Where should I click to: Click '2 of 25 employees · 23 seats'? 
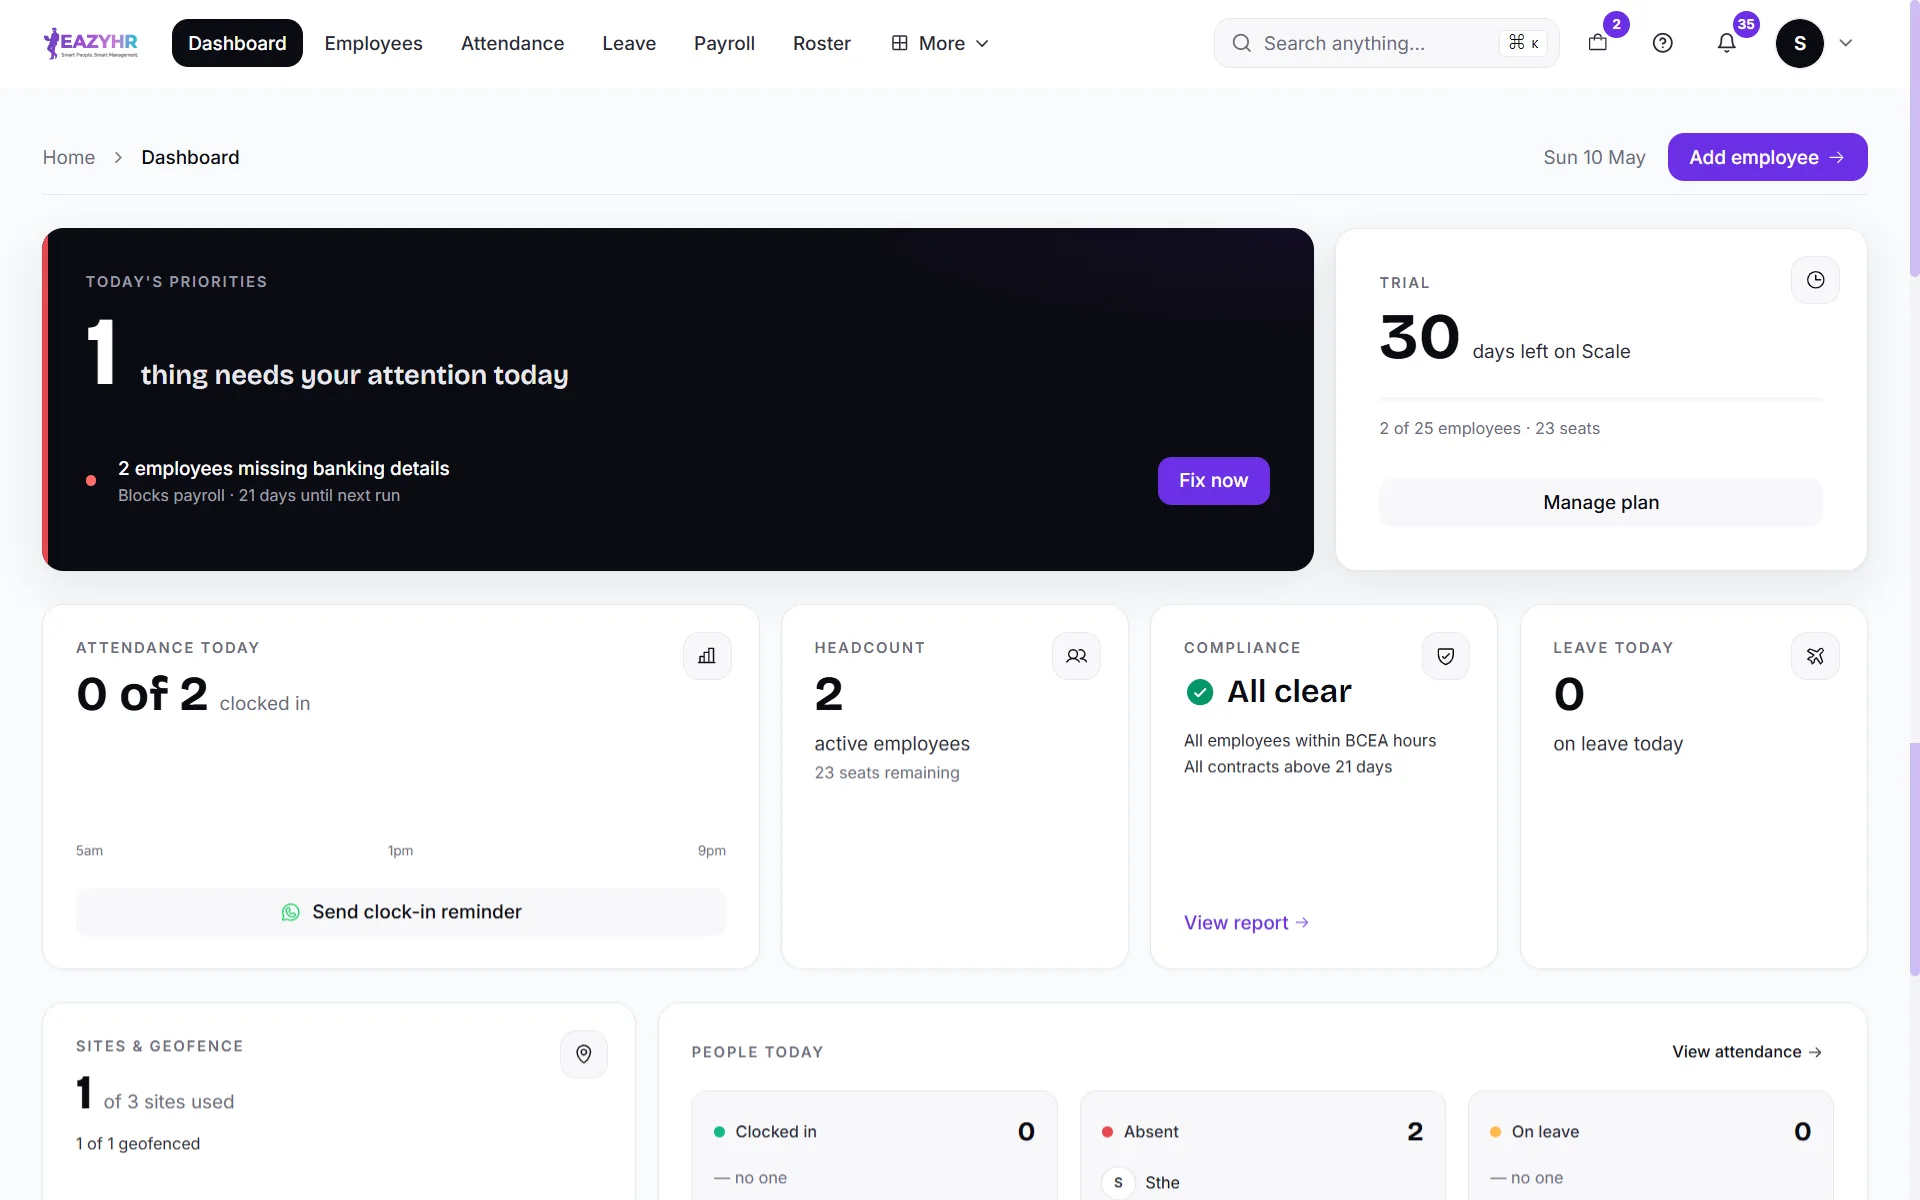click(x=1489, y=428)
